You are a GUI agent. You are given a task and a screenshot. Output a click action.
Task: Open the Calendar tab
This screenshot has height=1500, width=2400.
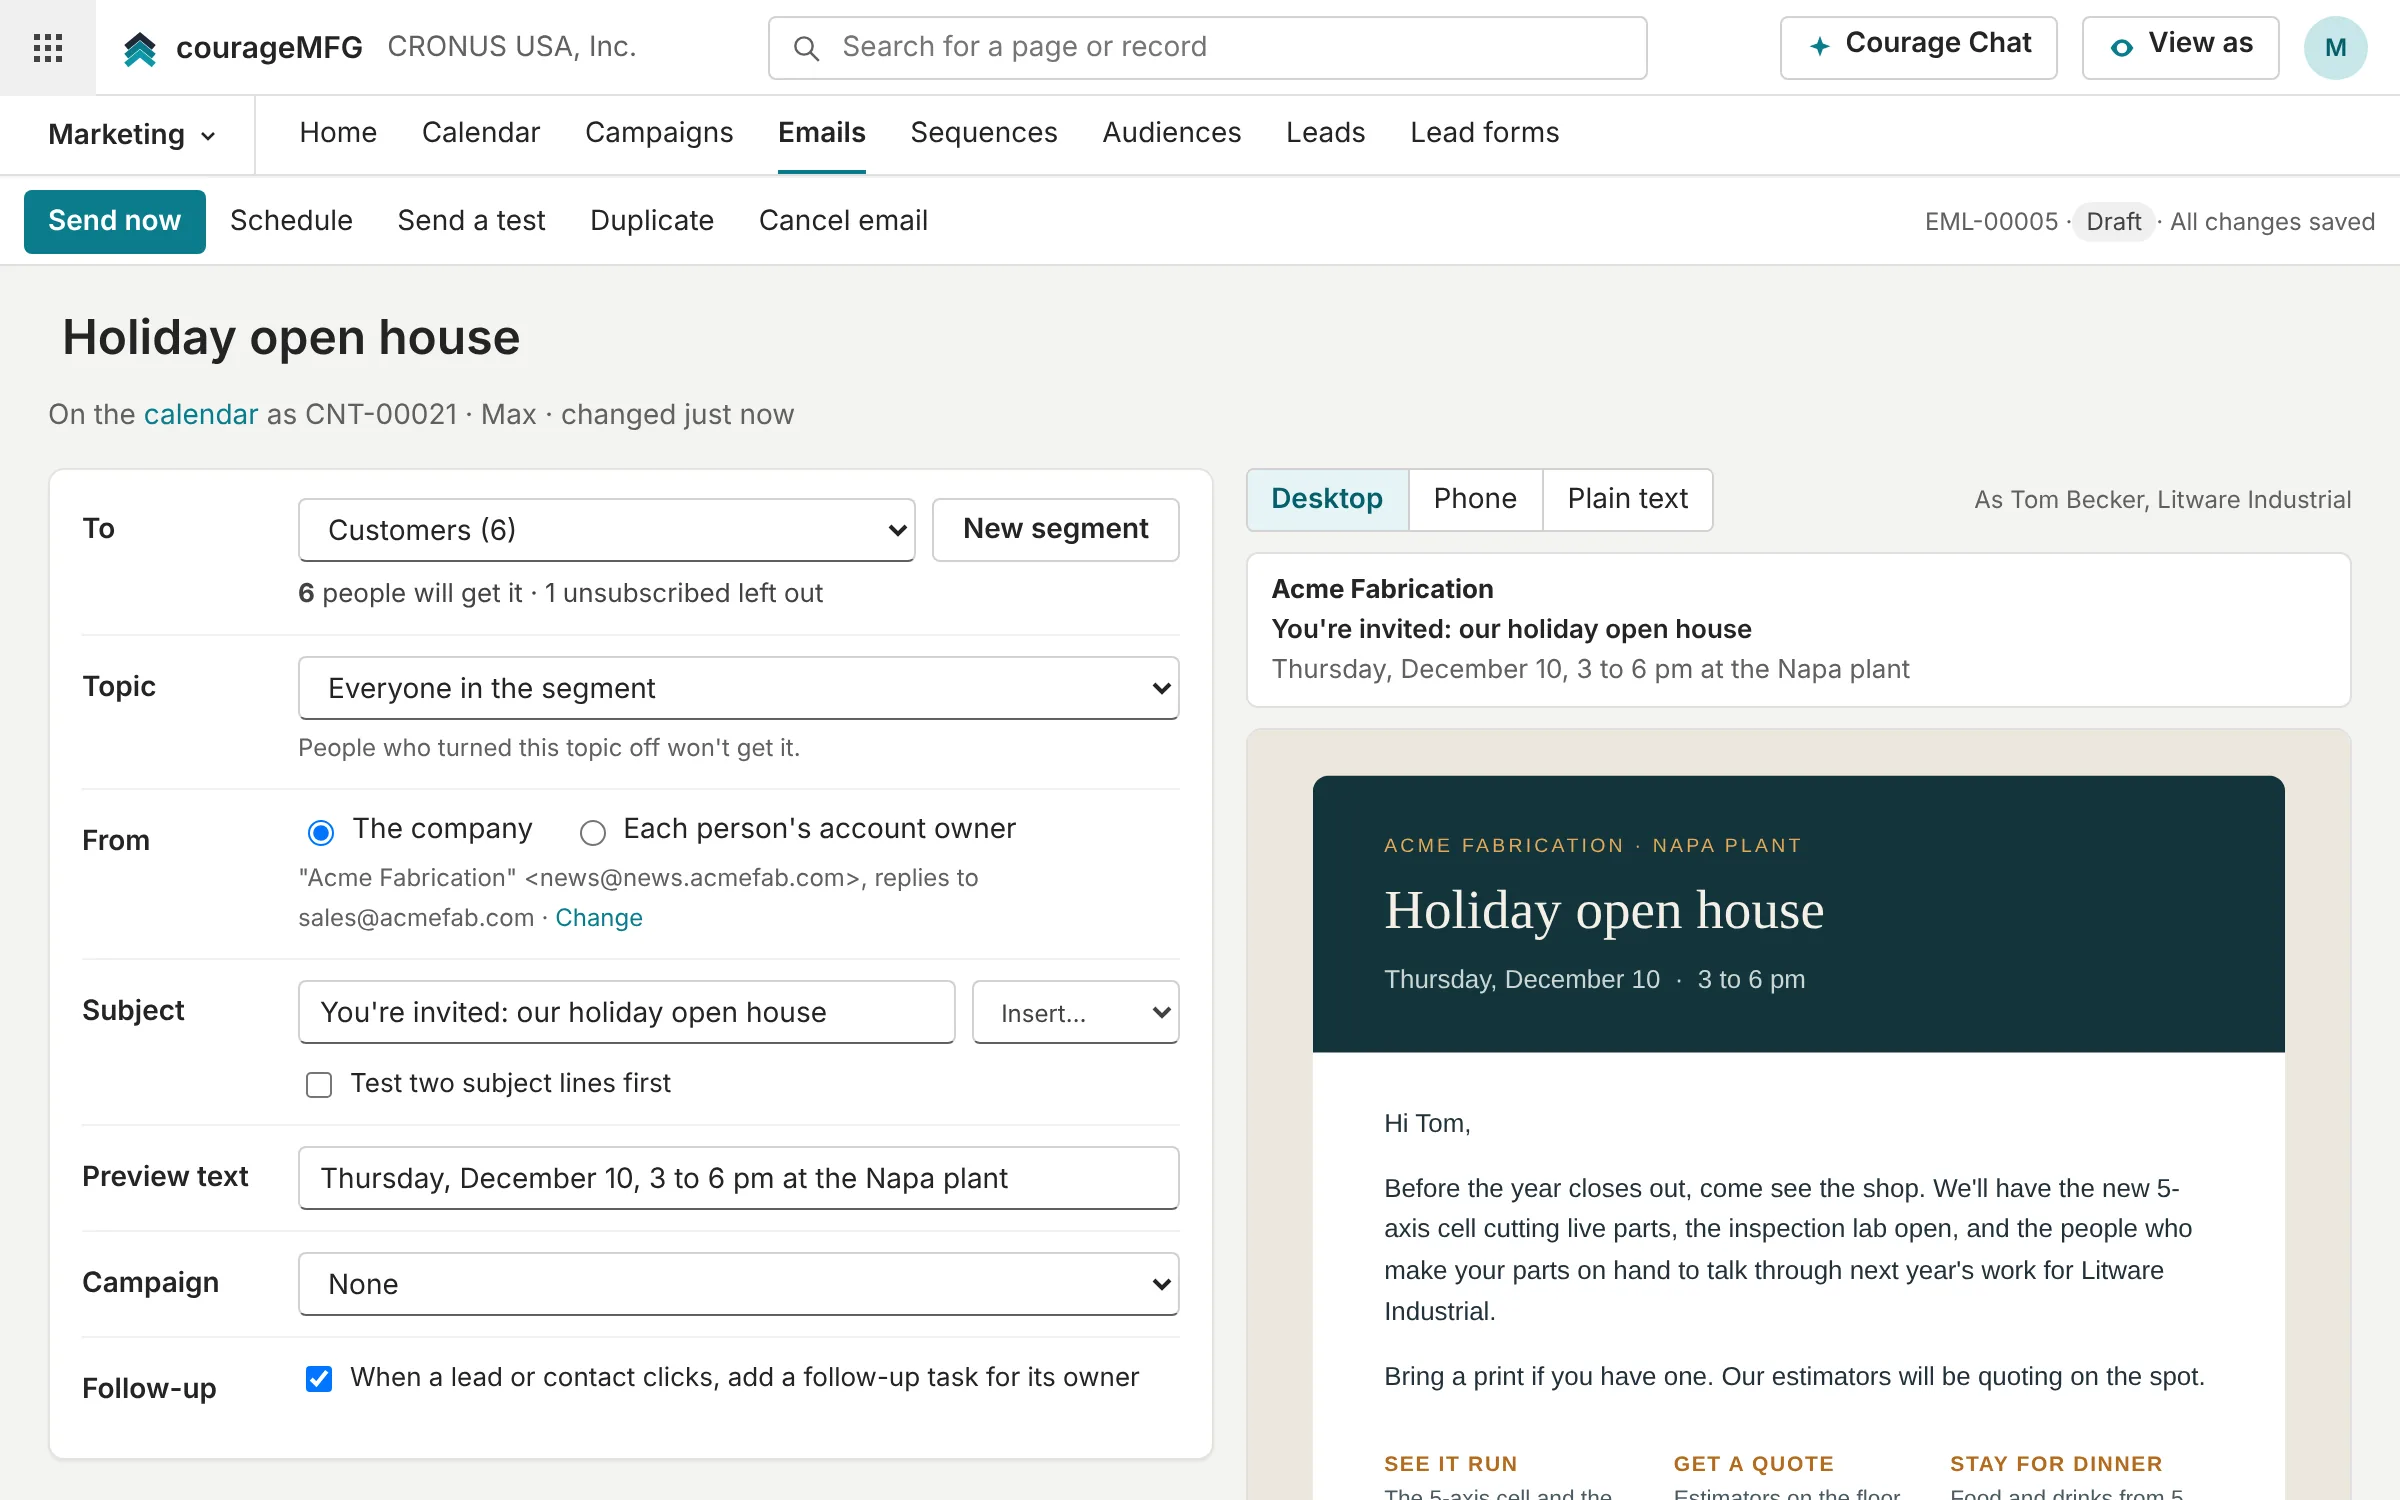[x=481, y=133]
